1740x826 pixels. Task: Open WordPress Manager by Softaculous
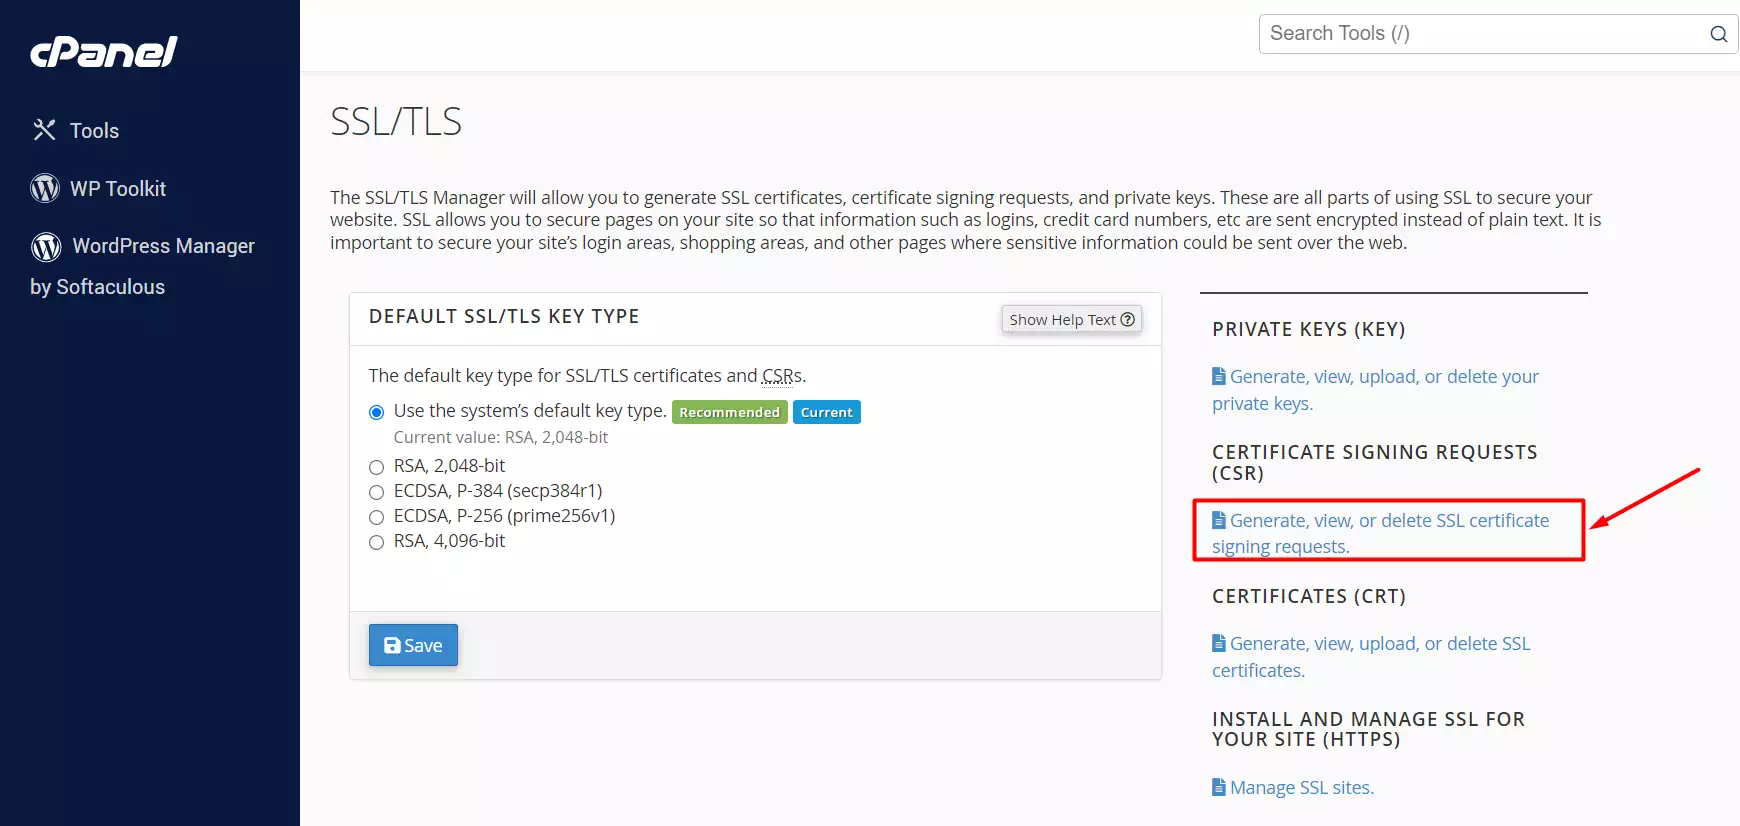[x=143, y=265]
